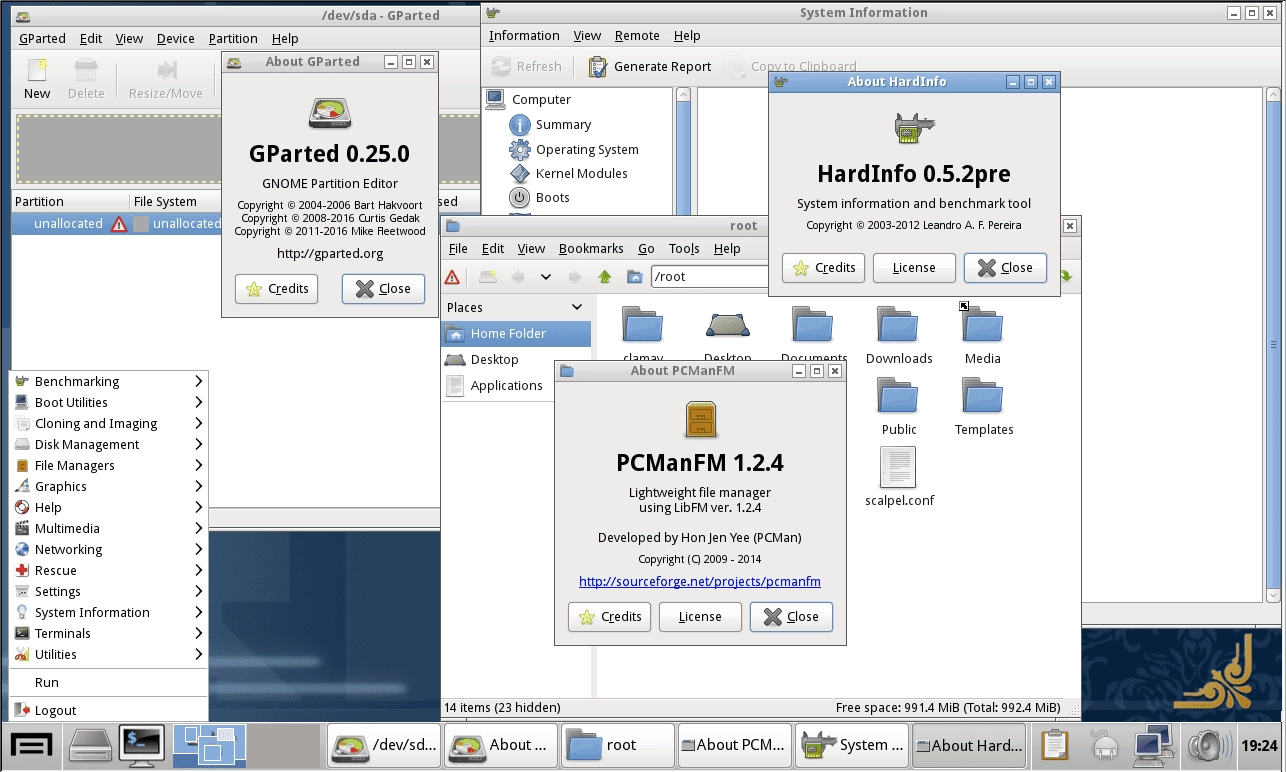Viewport: 1286px width, 772px height.
Task: Click the start menu button on taskbar
Action: [x=32, y=745]
